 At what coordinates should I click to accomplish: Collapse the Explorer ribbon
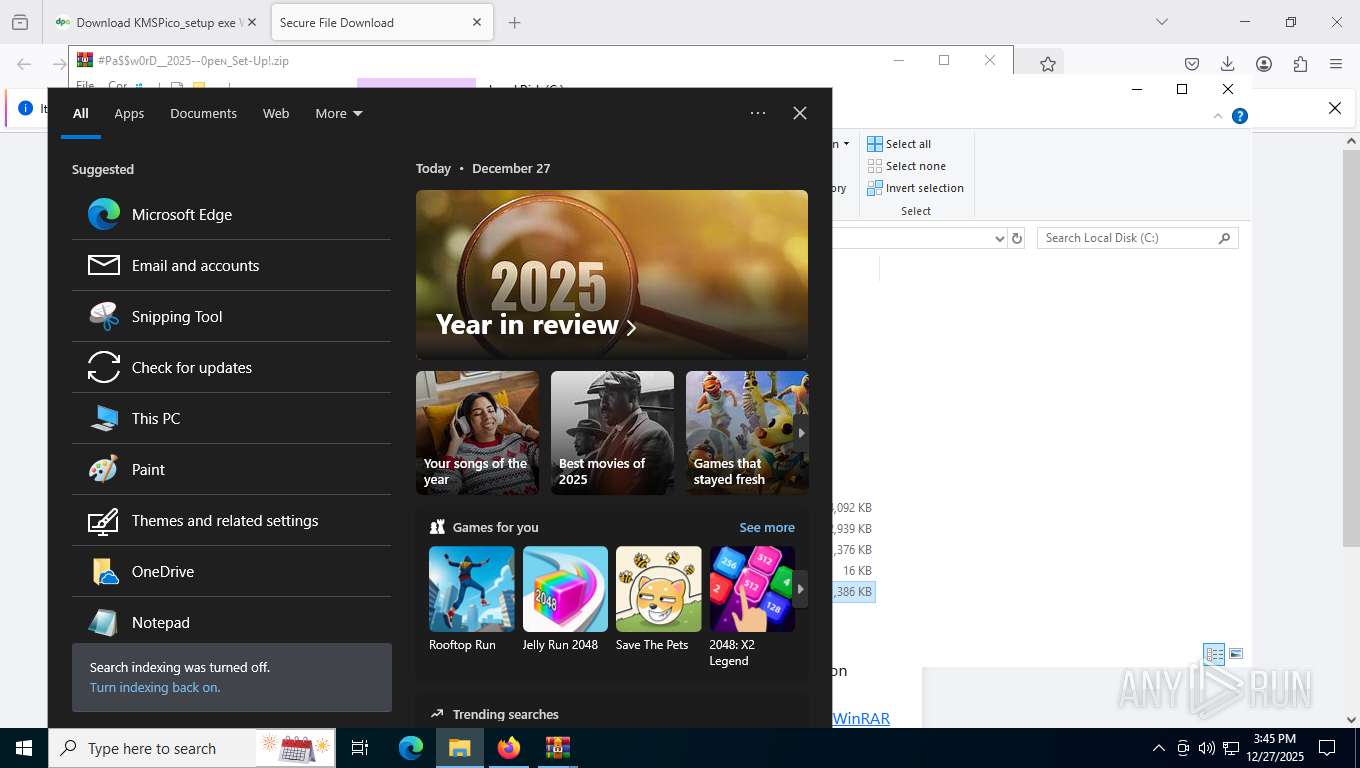point(1218,116)
